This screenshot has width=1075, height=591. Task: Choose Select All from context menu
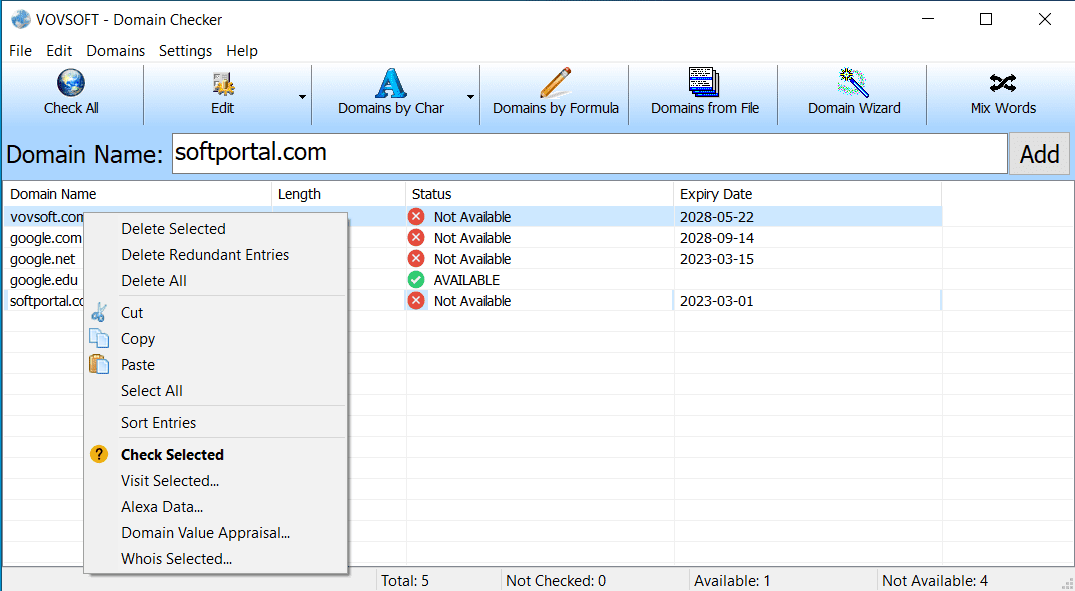coord(215,391)
